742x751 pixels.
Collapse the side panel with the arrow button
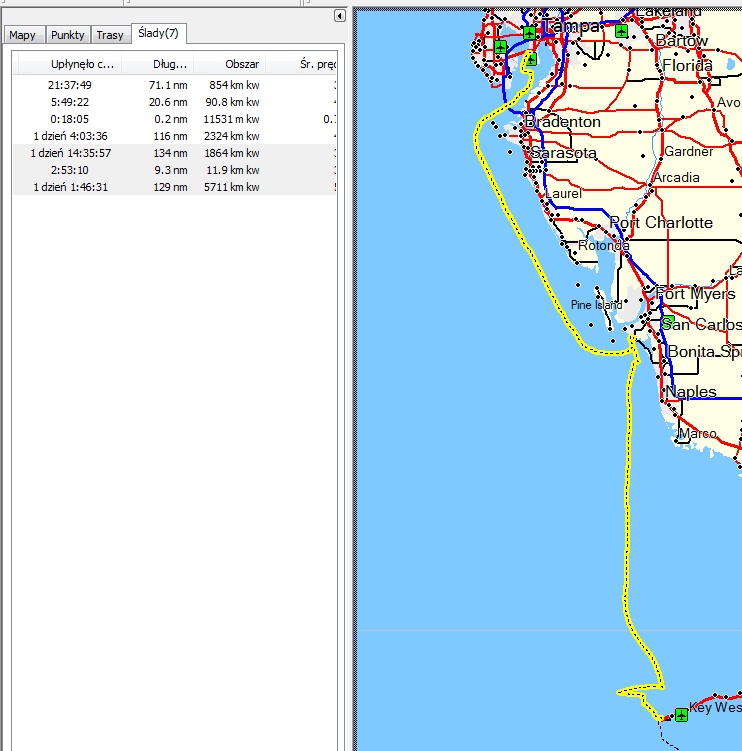point(339,16)
